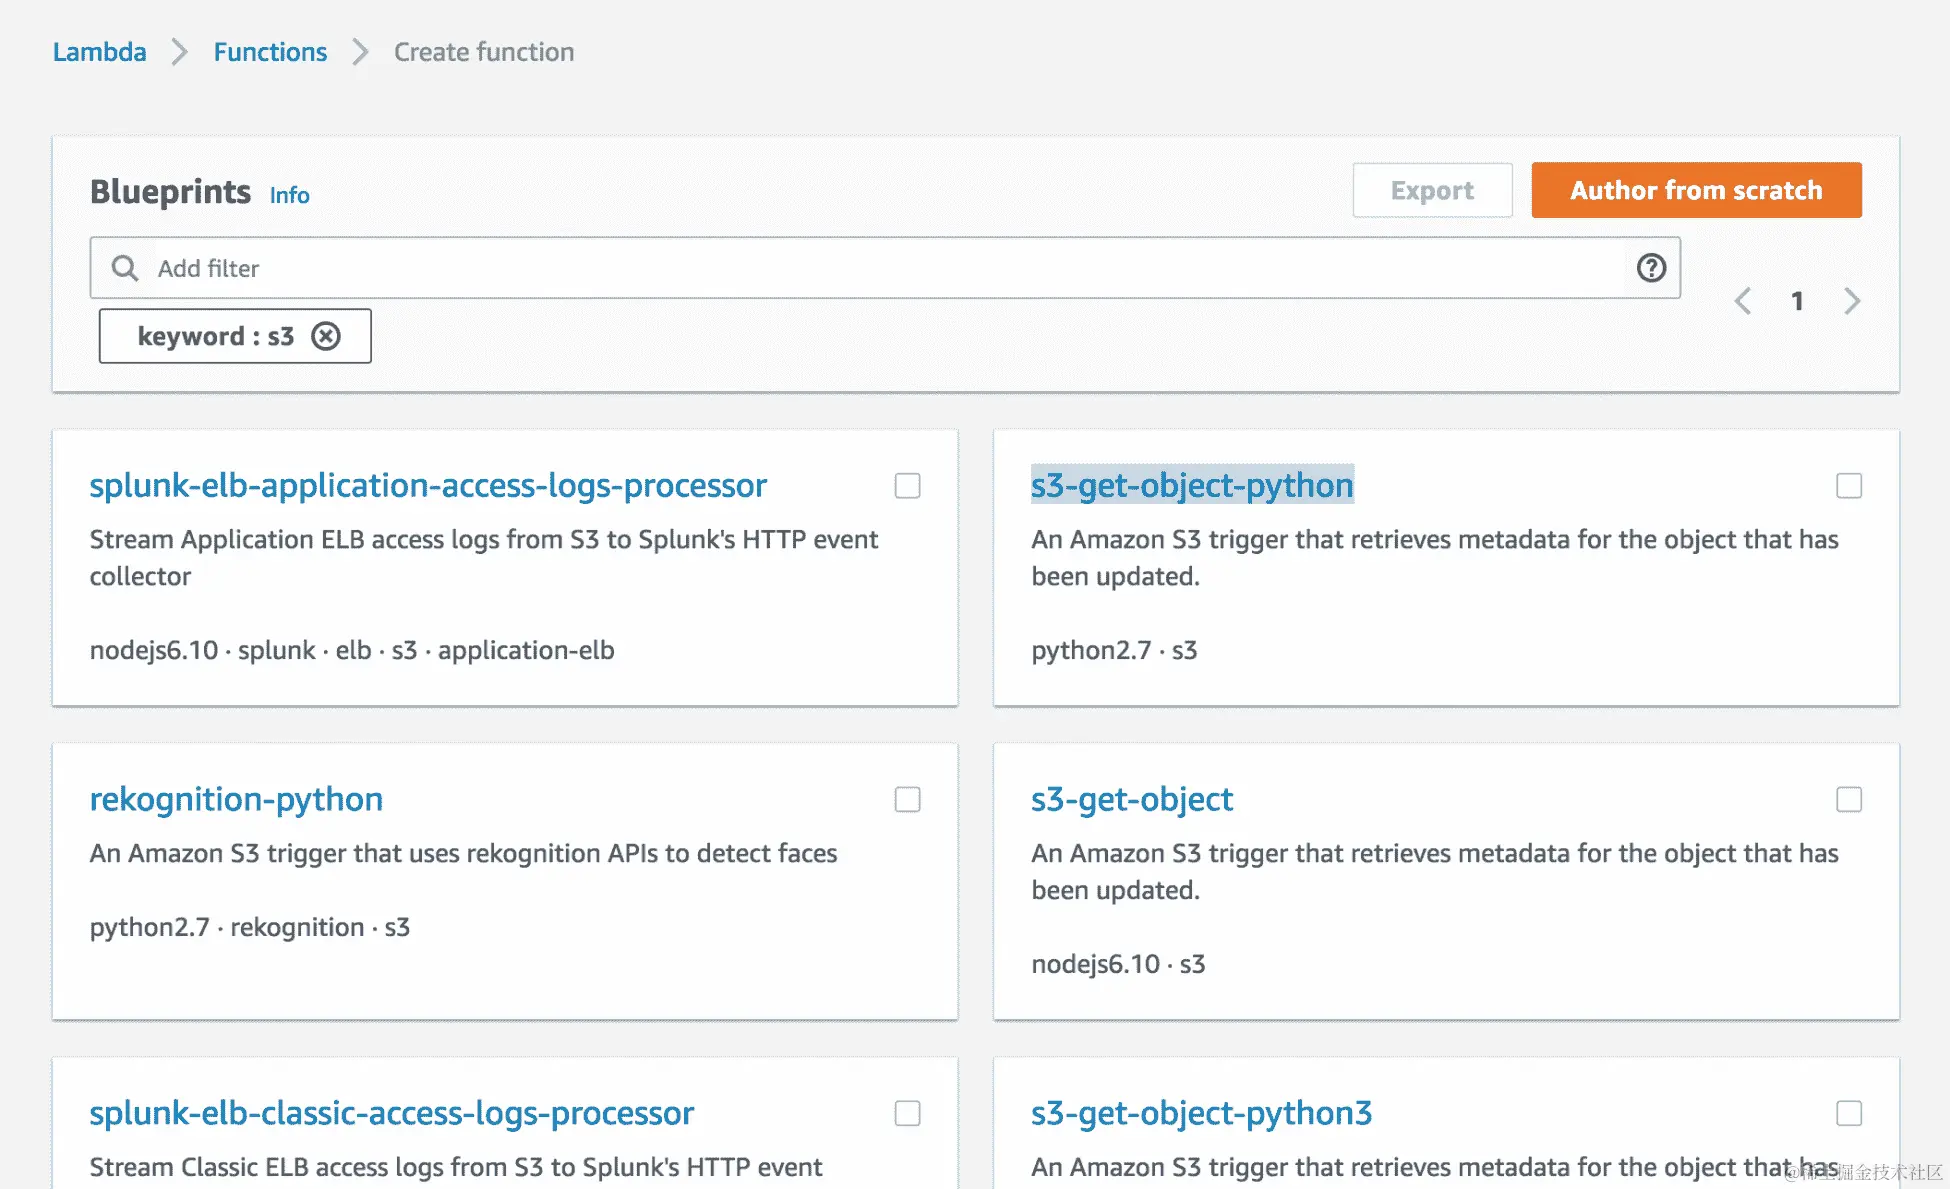Click the help question mark icon
The image size is (1950, 1189).
[x=1651, y=268]
